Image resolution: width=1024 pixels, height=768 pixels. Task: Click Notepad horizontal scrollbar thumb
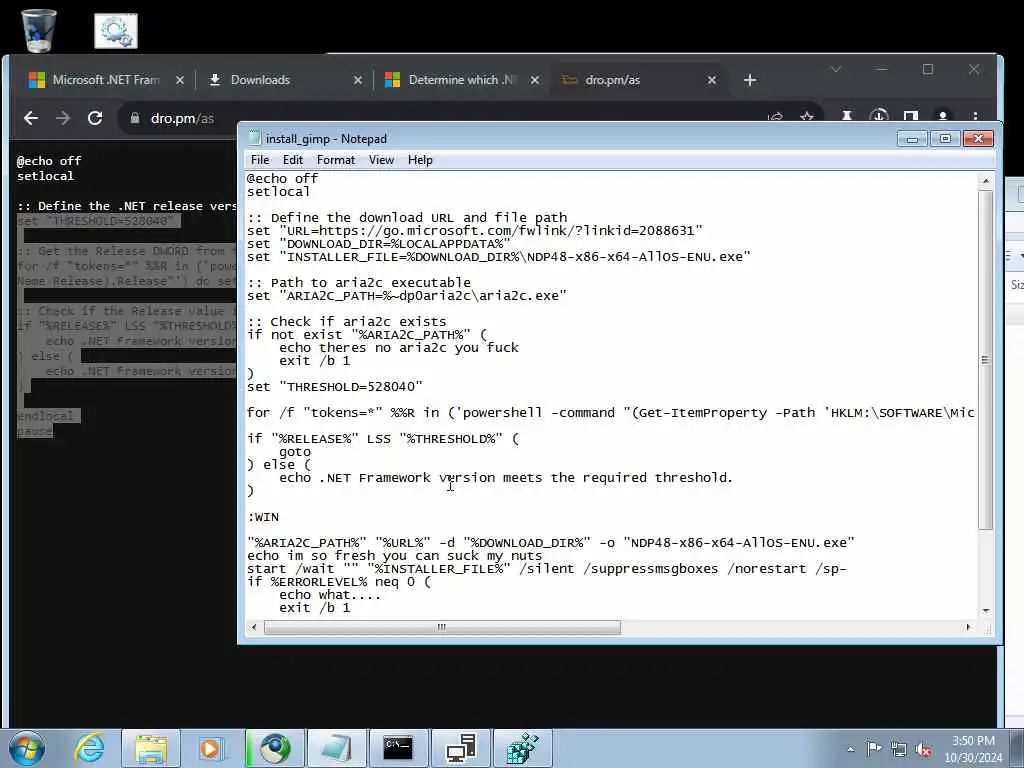(442, 627)
